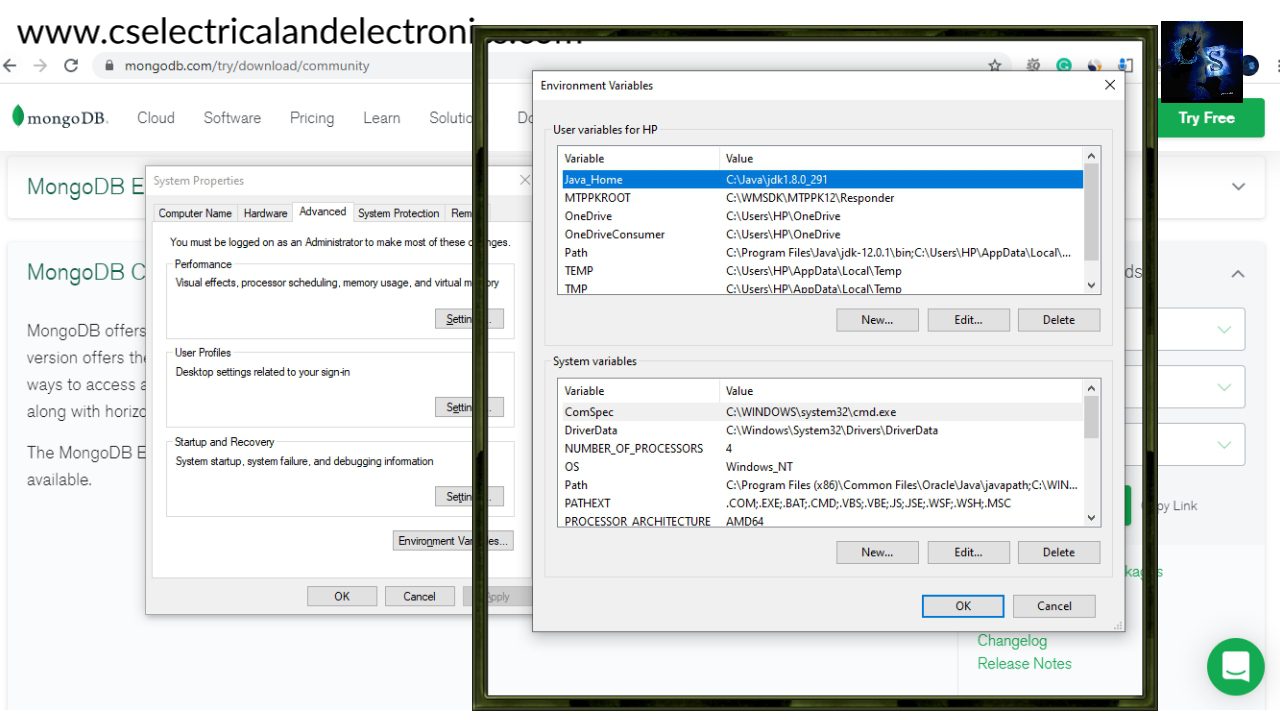Screen dimensions: 1280x720
Task: Click the browser forward arrow
Action: [40, 65]
